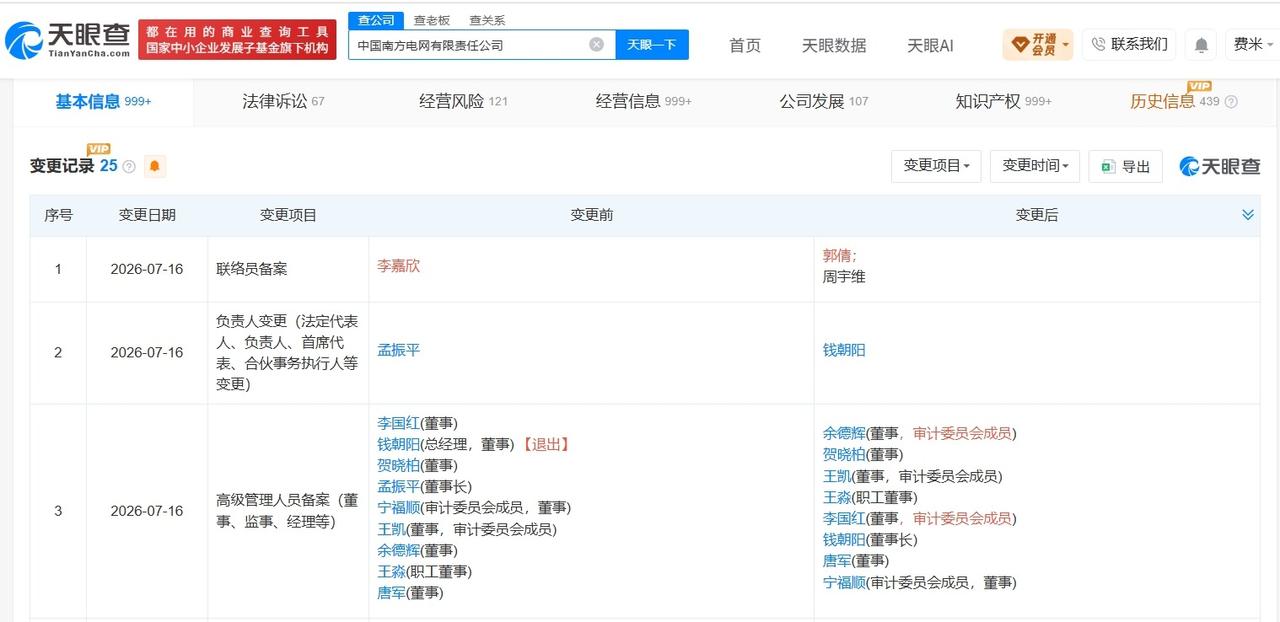Open 王淼 in the 变更前 list
Screen dimensions: 1280x622
click(391, 571)
